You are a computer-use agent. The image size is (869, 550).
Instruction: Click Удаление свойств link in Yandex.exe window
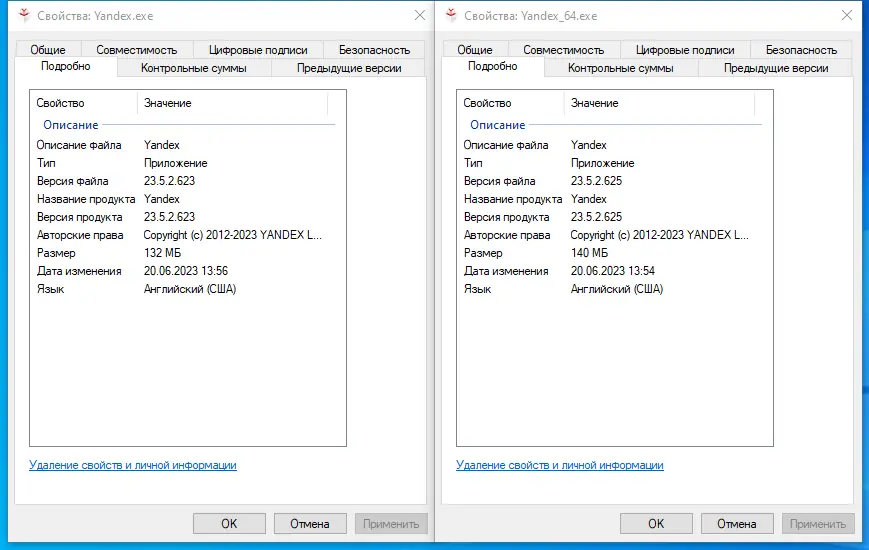[133, 465]
